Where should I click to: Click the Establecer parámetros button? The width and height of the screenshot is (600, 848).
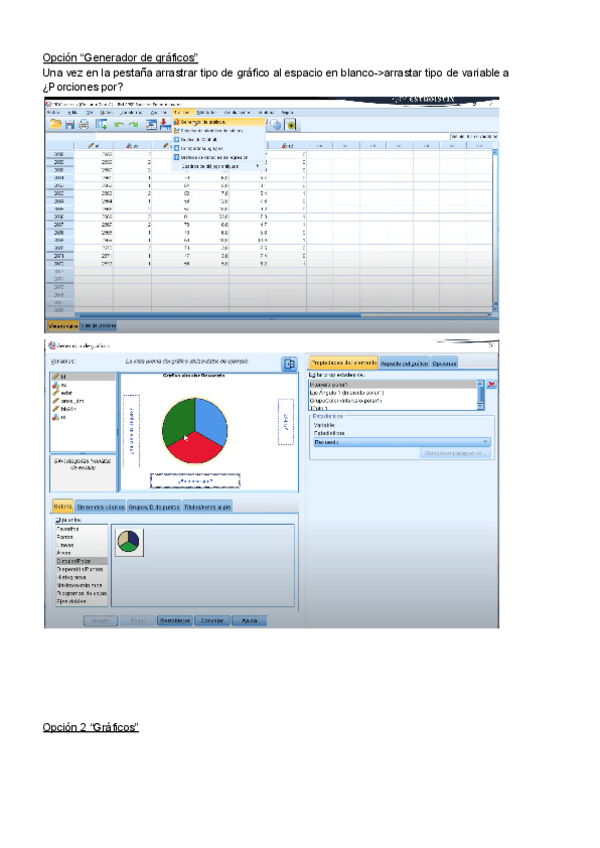tap(456, 453)
